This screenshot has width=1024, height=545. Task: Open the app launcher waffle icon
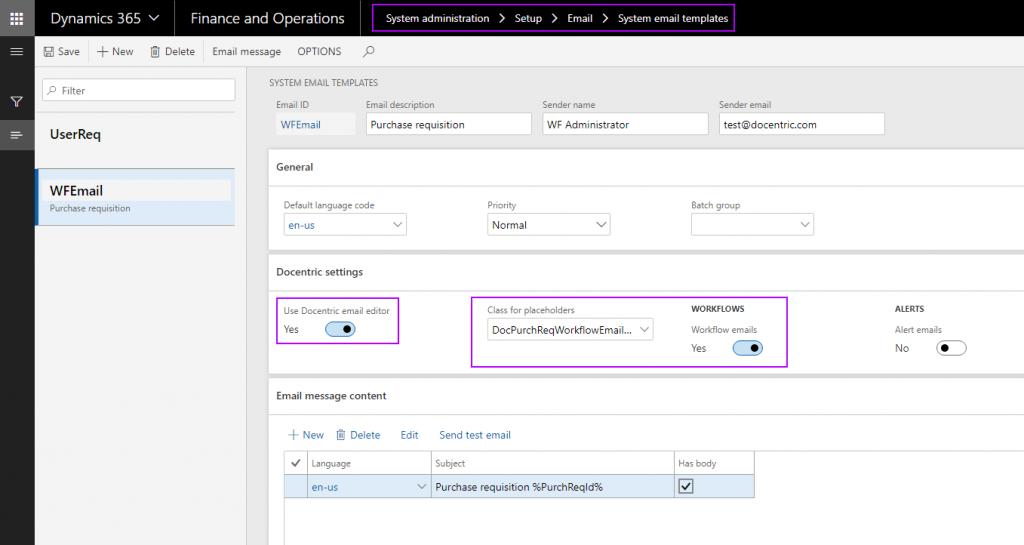pyautogui.click(x=17, y=18)
